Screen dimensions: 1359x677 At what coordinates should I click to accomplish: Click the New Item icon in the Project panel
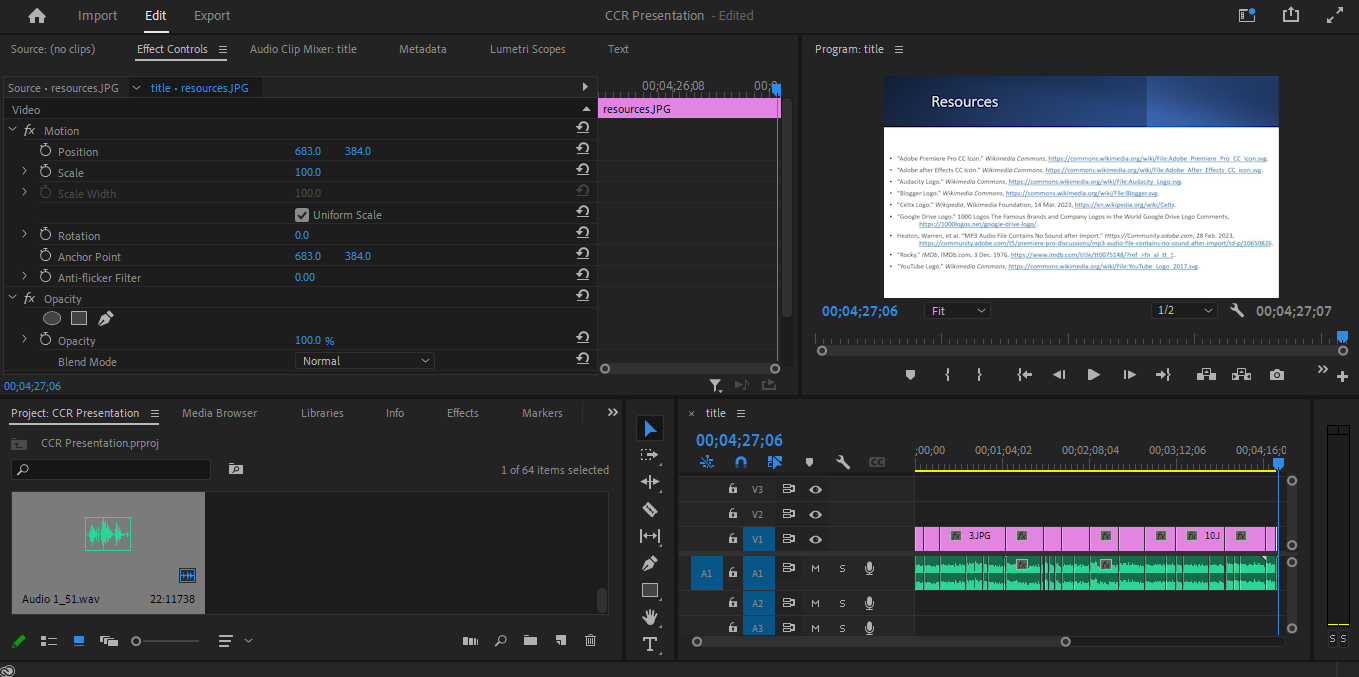[561, 640]
